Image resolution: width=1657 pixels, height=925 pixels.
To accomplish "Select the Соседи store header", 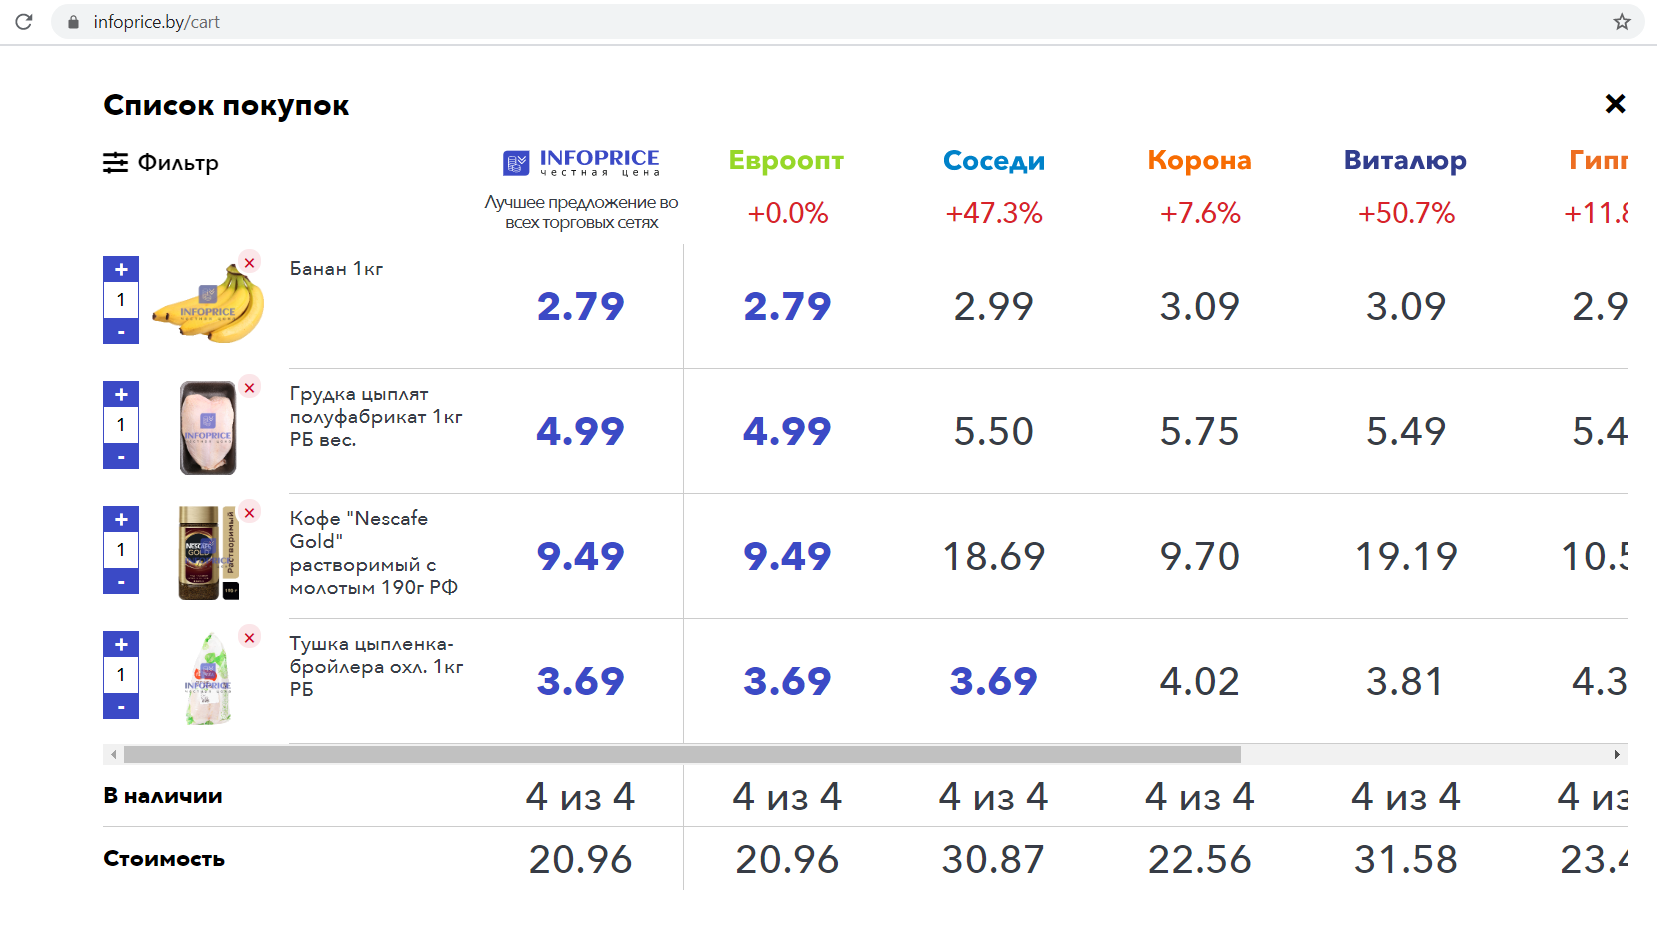I will (x=993, y=161).
